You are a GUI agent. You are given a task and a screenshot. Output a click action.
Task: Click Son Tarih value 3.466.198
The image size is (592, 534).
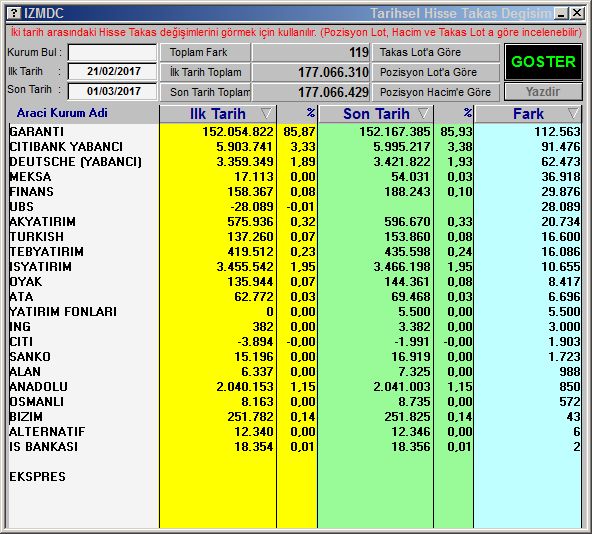(402, 267)
